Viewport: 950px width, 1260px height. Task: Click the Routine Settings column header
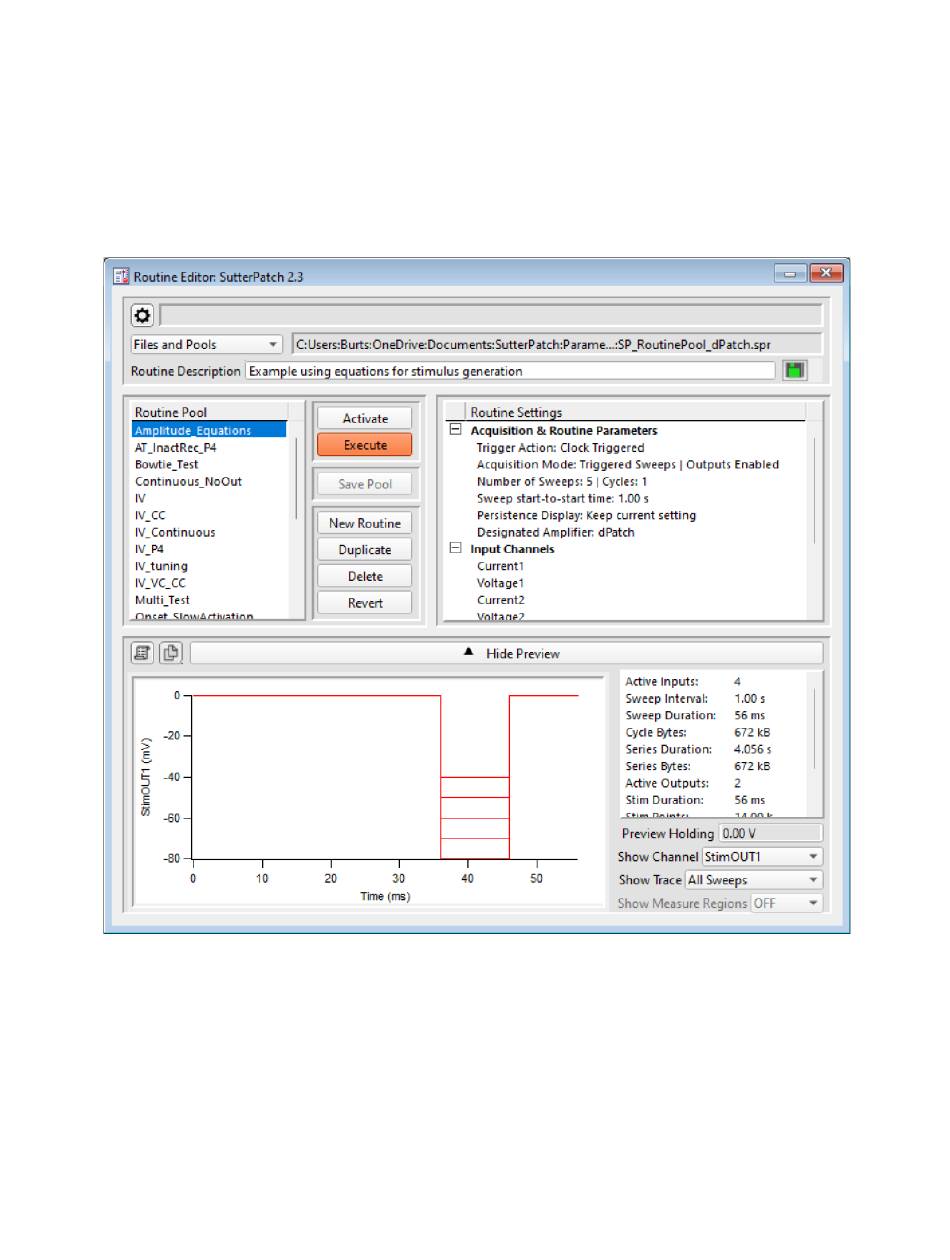point(636,412)
